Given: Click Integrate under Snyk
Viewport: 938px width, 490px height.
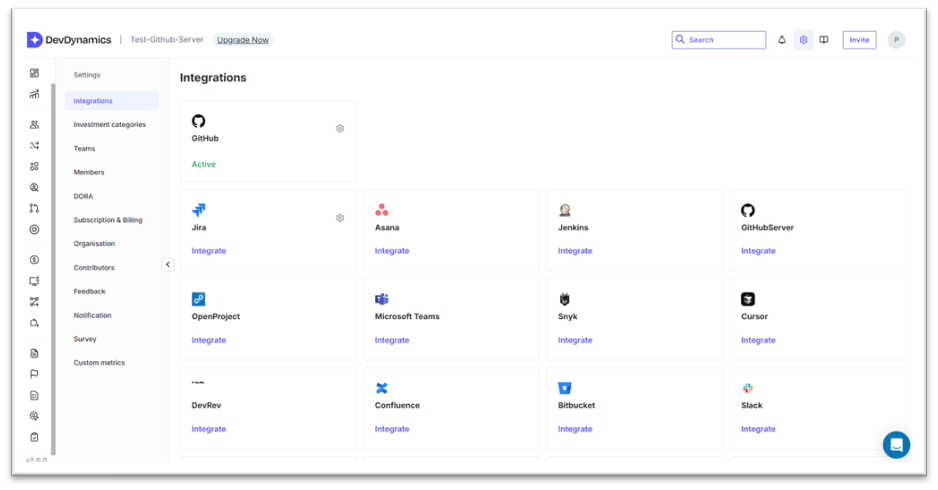Looking at the screenshot, I should tap(575, 340).
